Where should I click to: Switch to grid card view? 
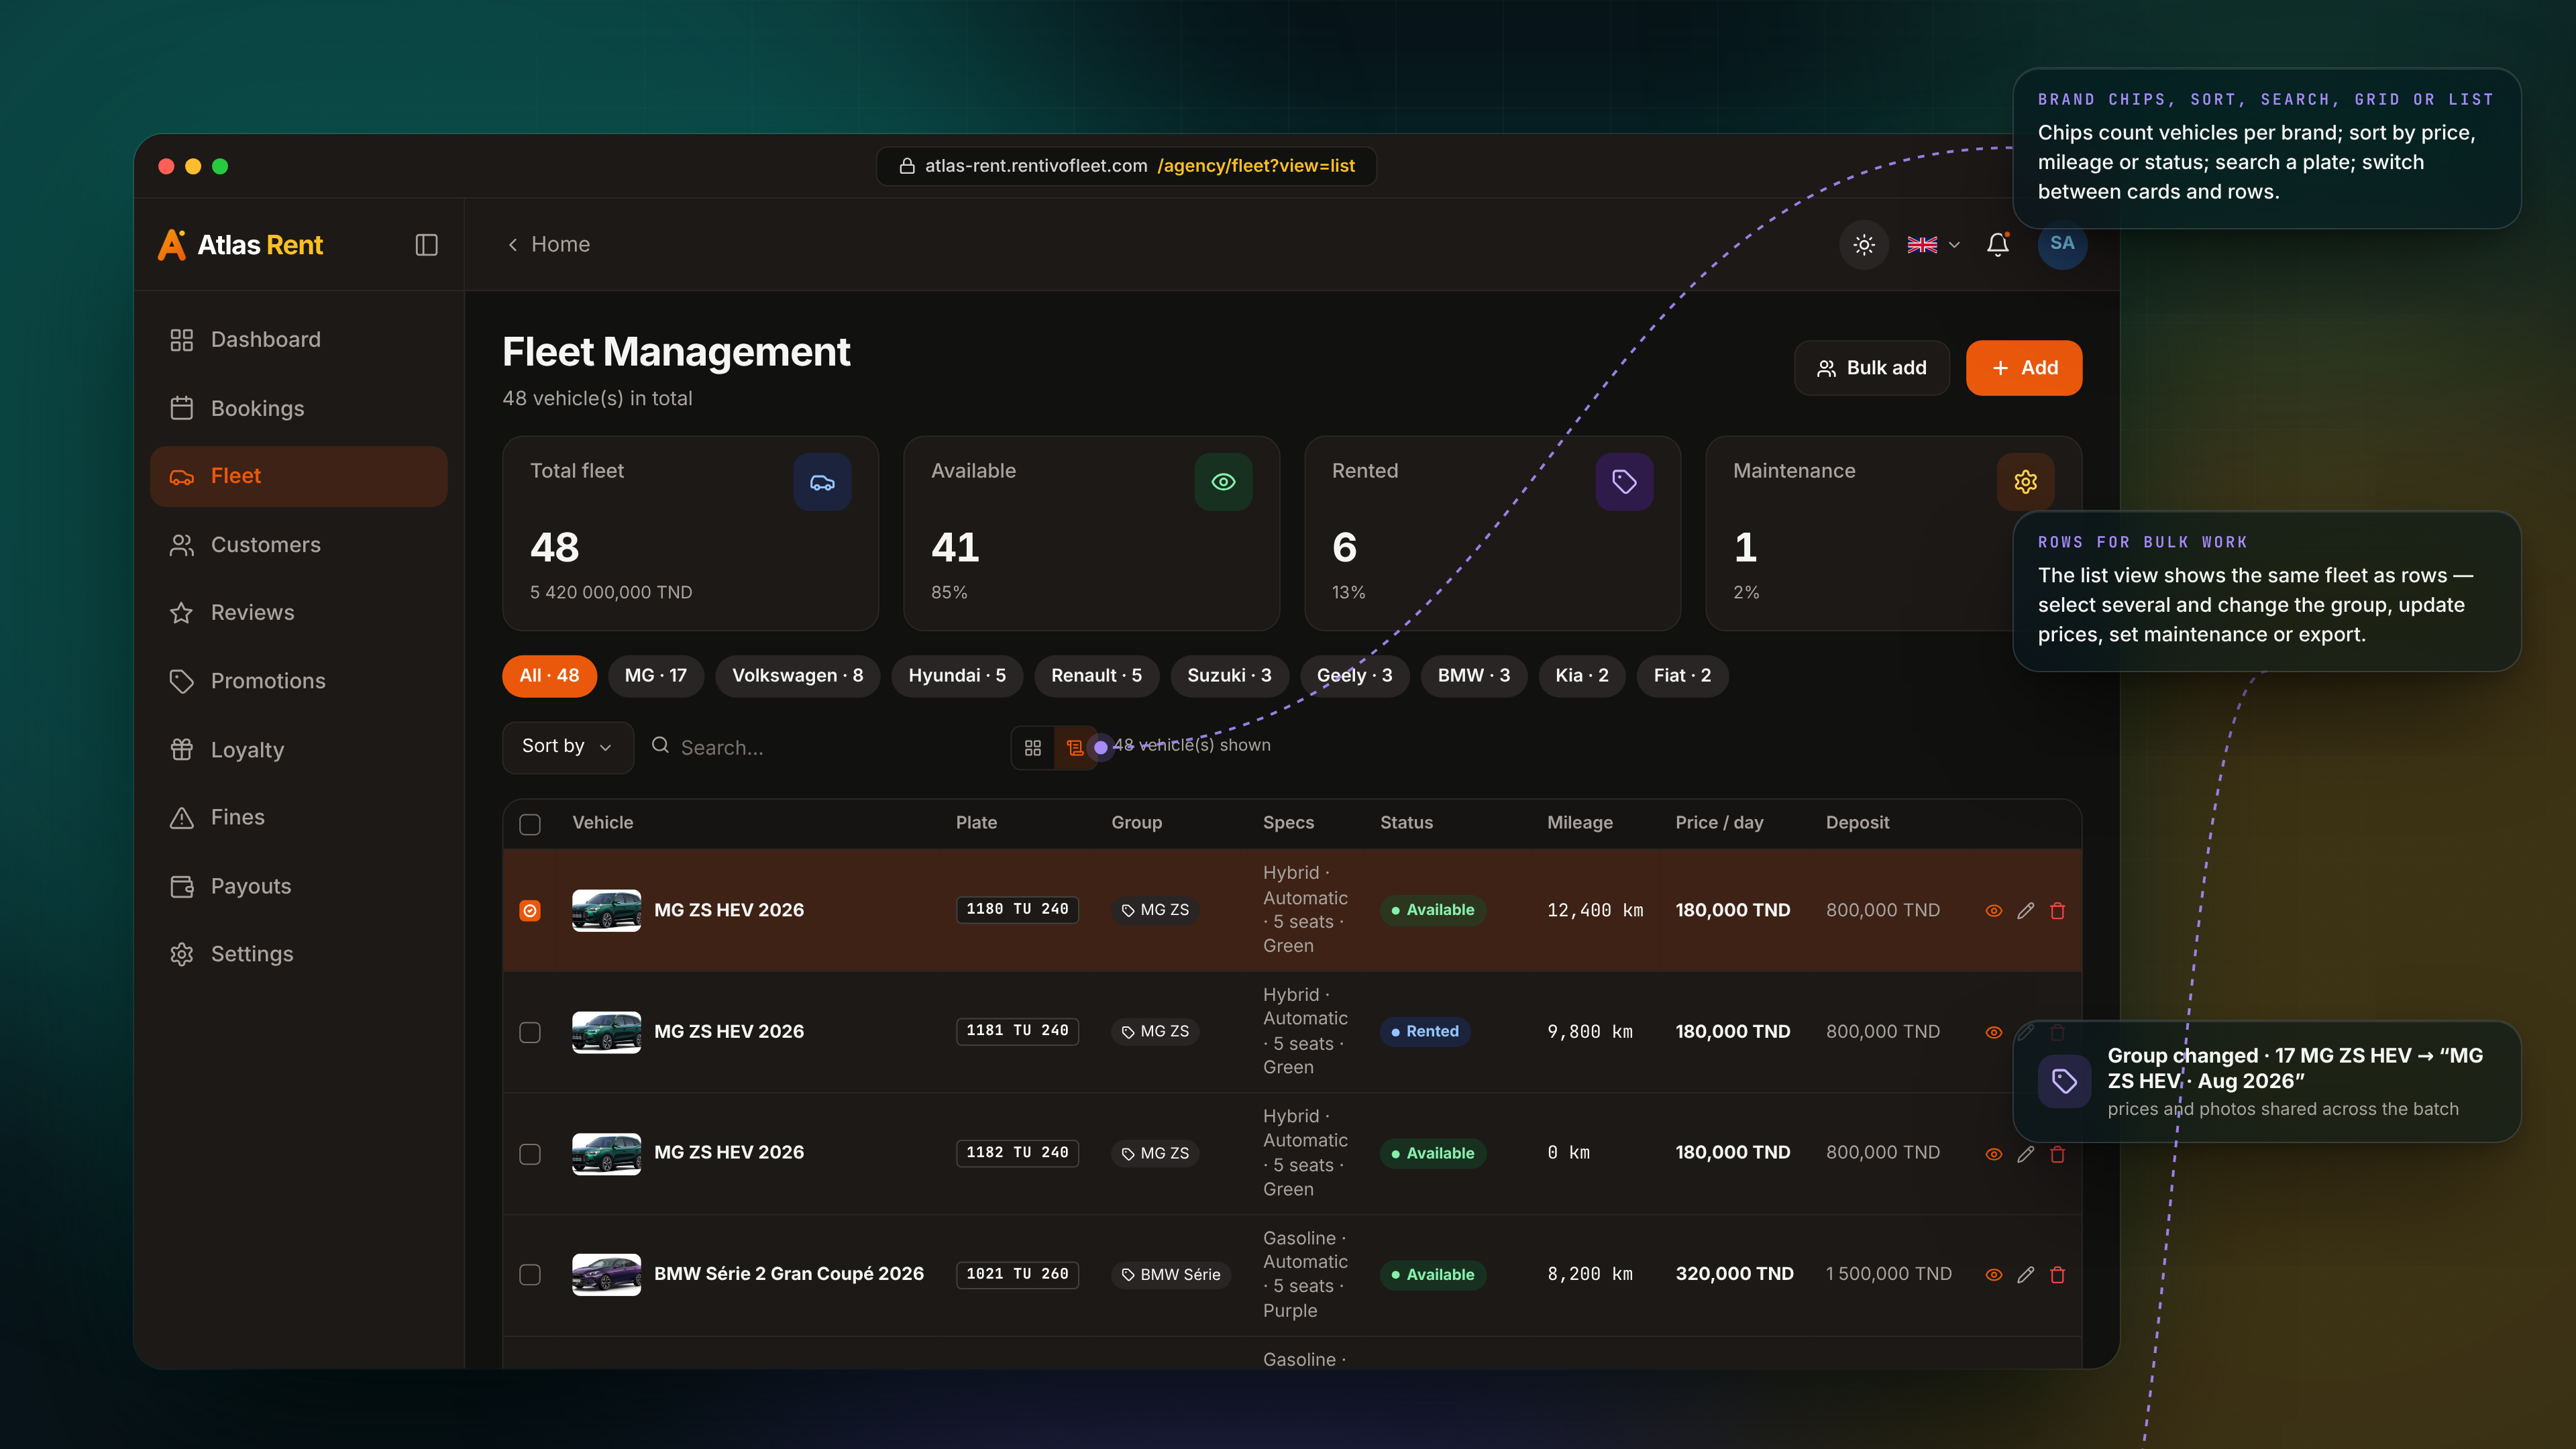pos(1033,748)
